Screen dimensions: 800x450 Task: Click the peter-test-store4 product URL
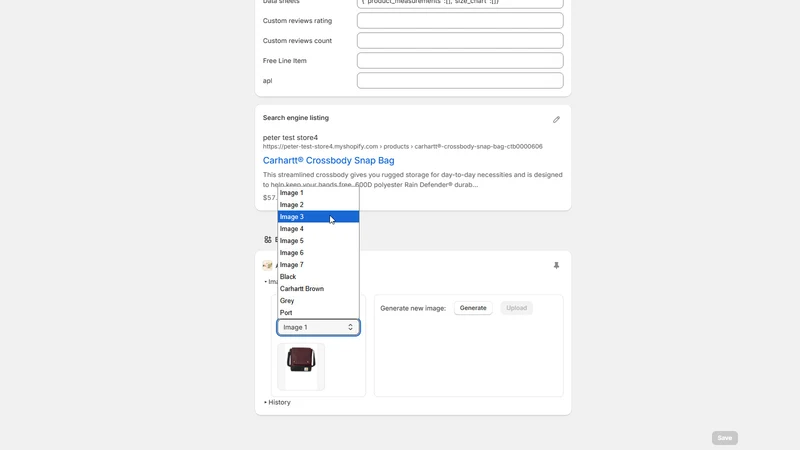click(403, 146)
